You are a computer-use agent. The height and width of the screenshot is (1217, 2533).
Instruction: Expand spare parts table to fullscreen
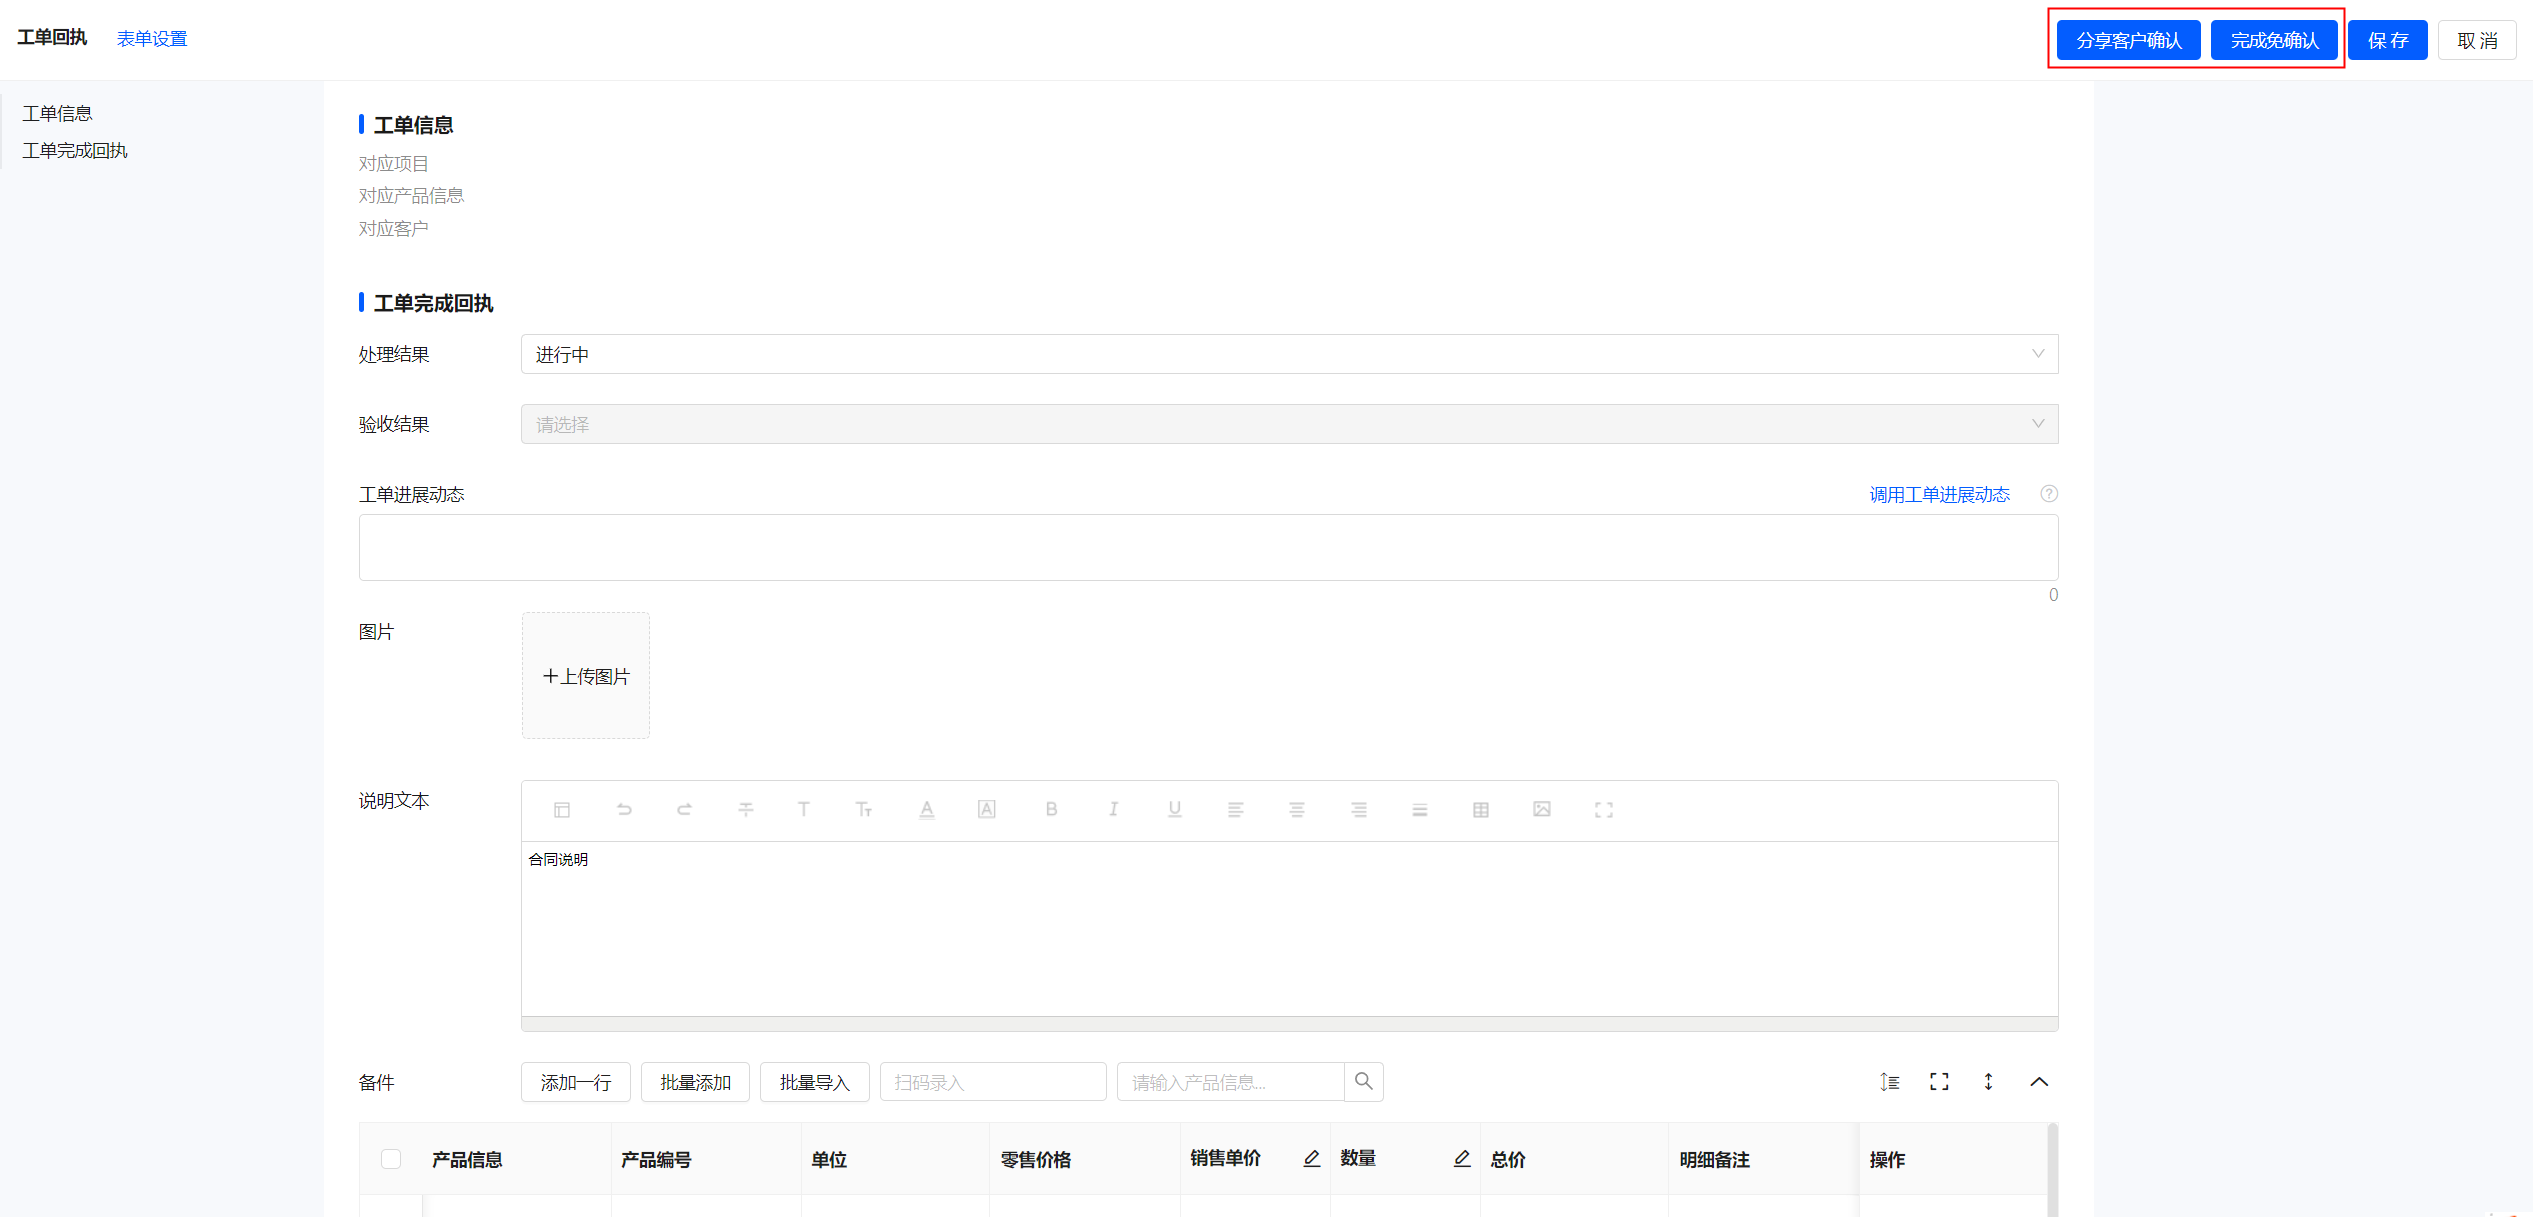click(1940, 1082)
